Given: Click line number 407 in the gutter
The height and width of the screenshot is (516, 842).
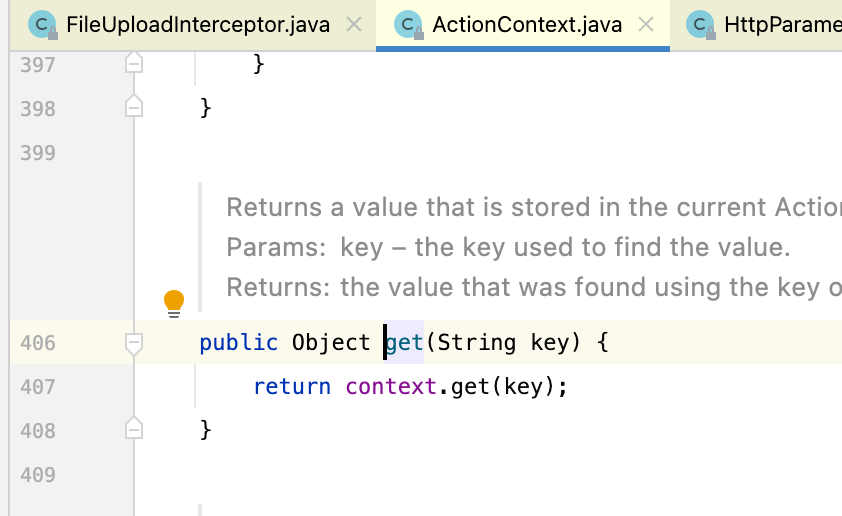Looking at the screenshot, I should (x=38, y=387).
